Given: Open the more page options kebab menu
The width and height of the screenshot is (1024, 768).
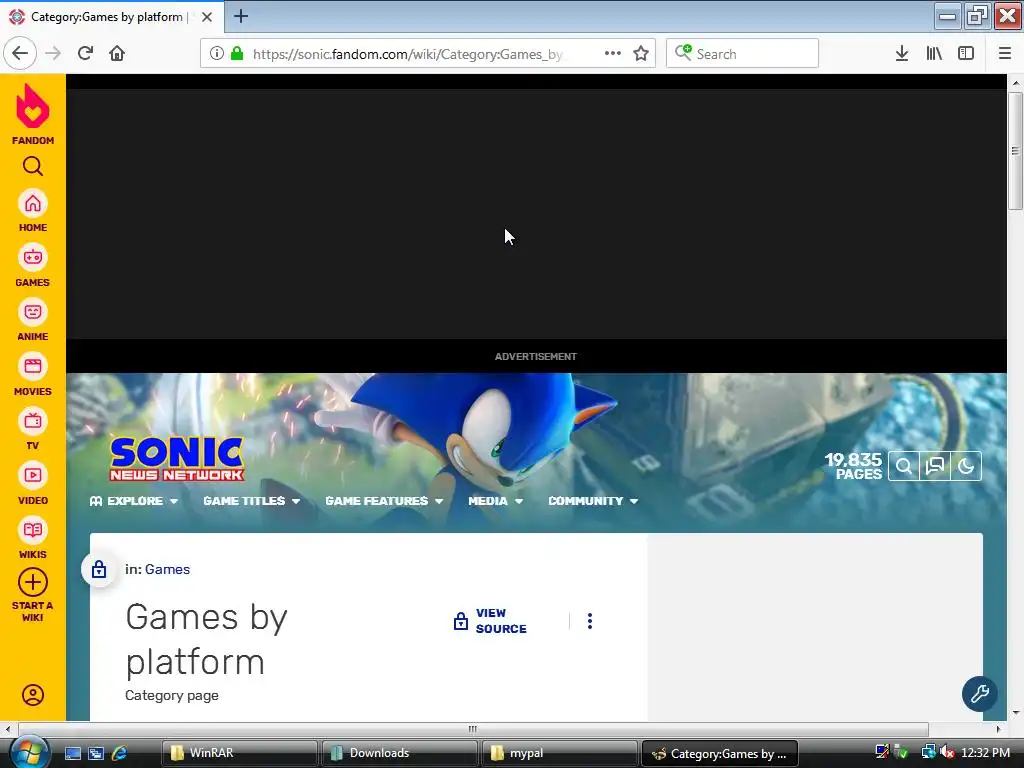Looking at the screenshot, I should point(590,621).
